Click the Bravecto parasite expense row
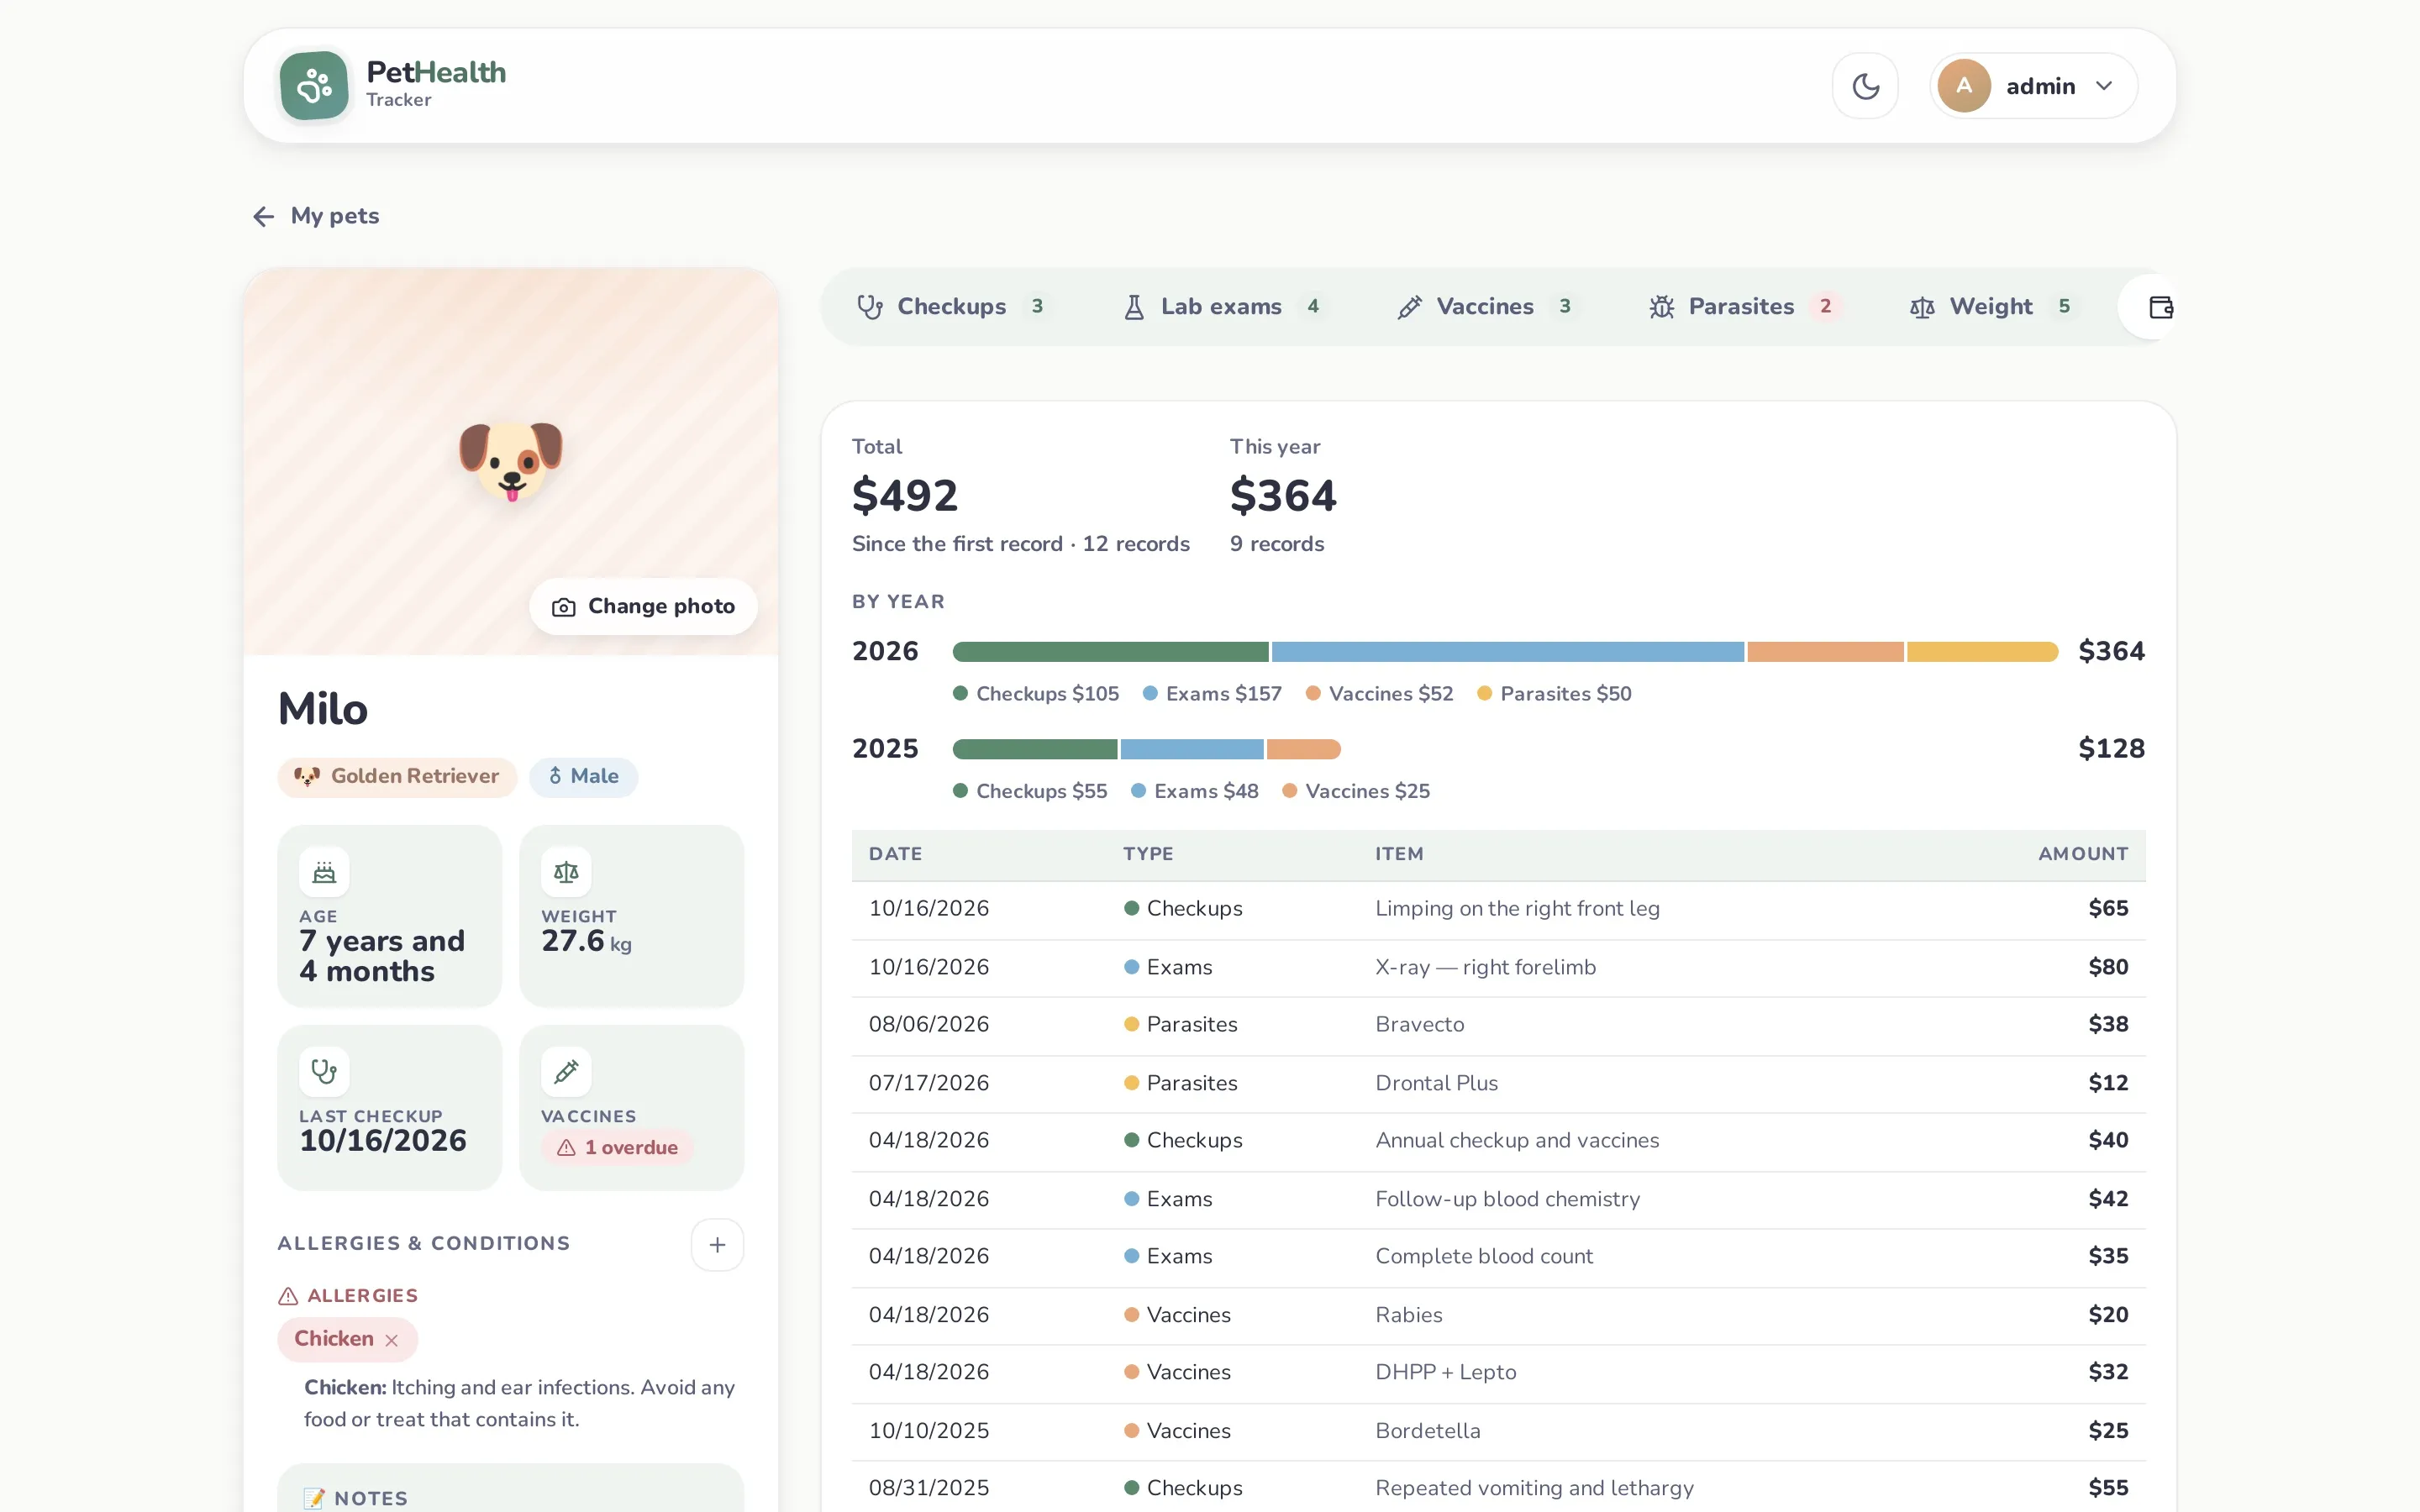 (1498, 1025)
